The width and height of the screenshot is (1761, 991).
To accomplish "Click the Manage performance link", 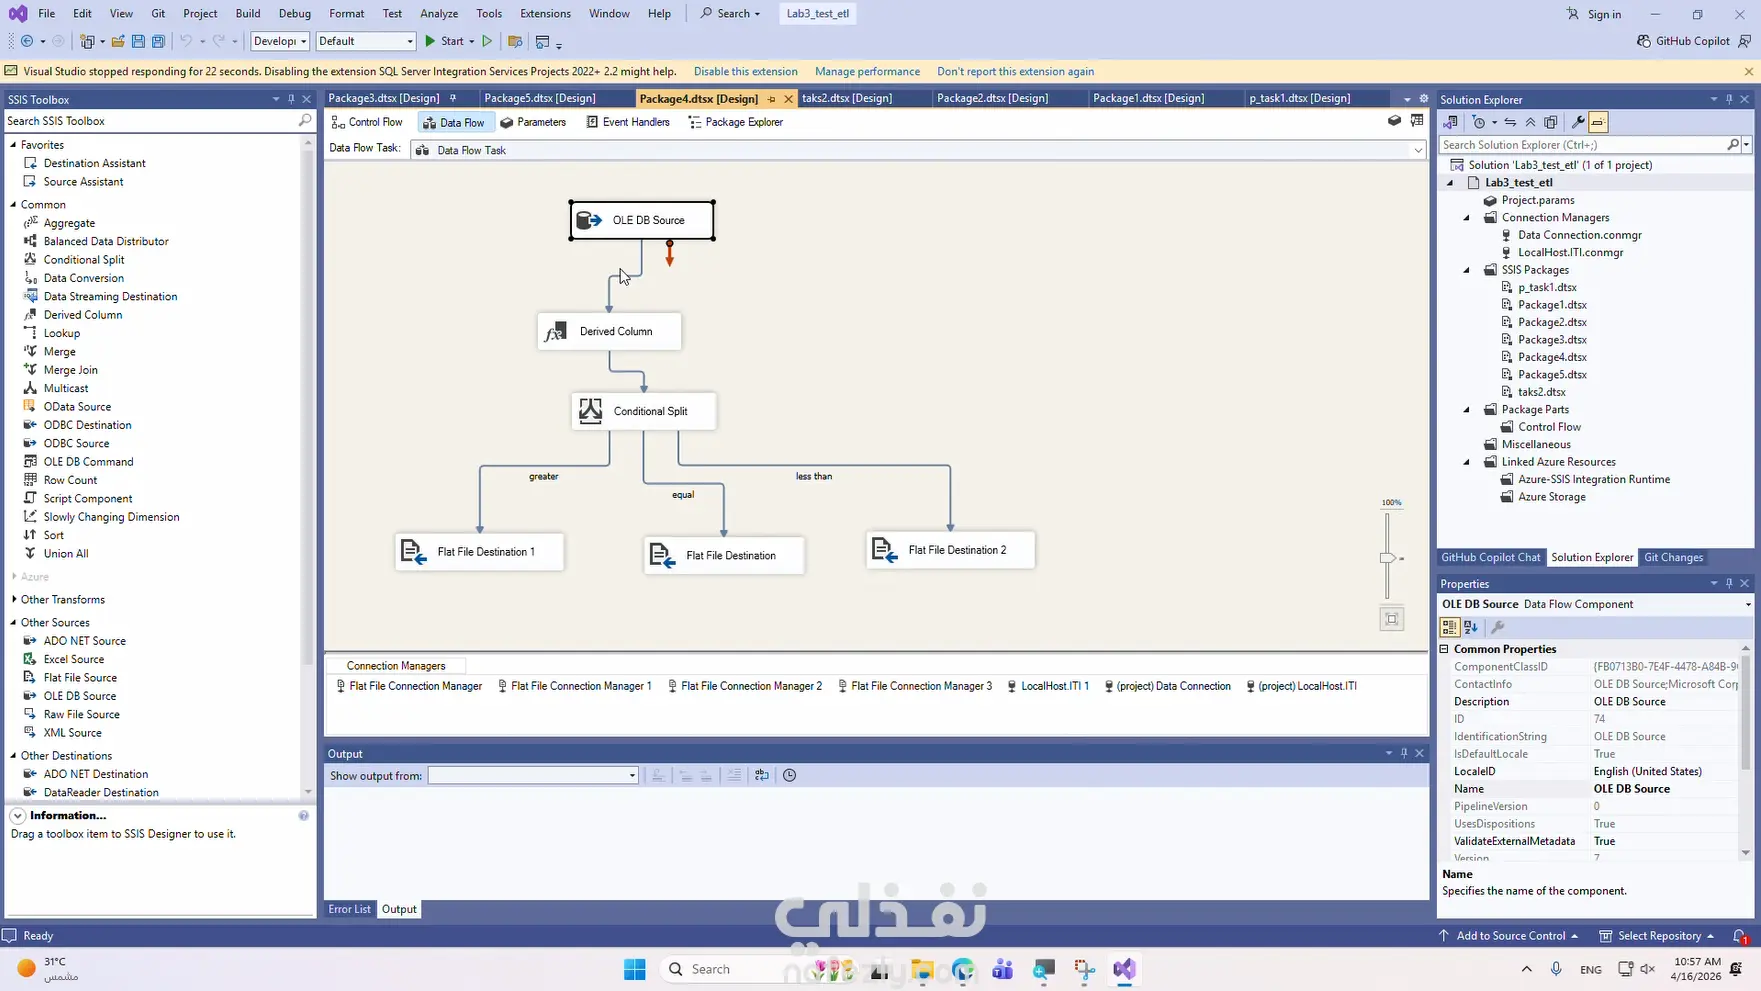I will pos(867,72).
